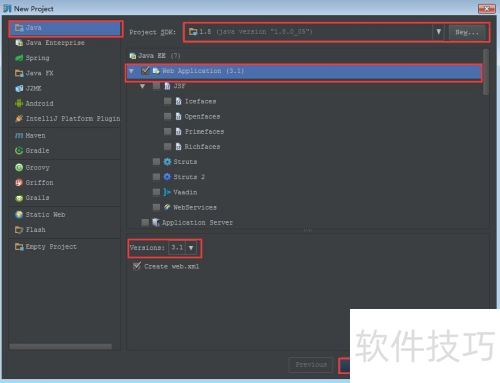This screenshot has width=500, height=383.
Task: Uncheck the Web Application checkbox
Action: [145, 71]
